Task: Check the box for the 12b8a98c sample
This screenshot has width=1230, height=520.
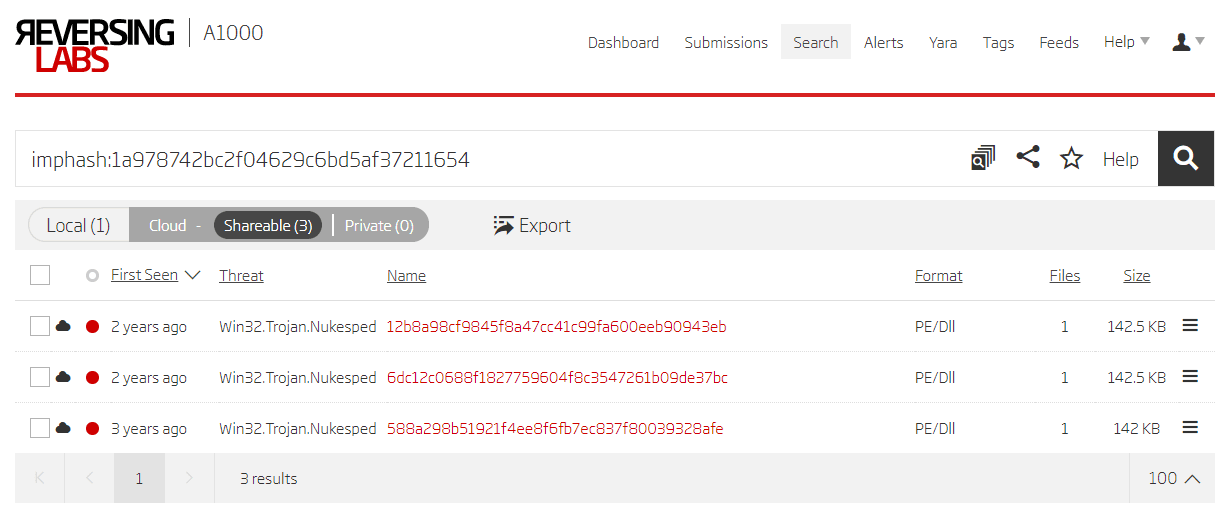Action: point(40,326)
